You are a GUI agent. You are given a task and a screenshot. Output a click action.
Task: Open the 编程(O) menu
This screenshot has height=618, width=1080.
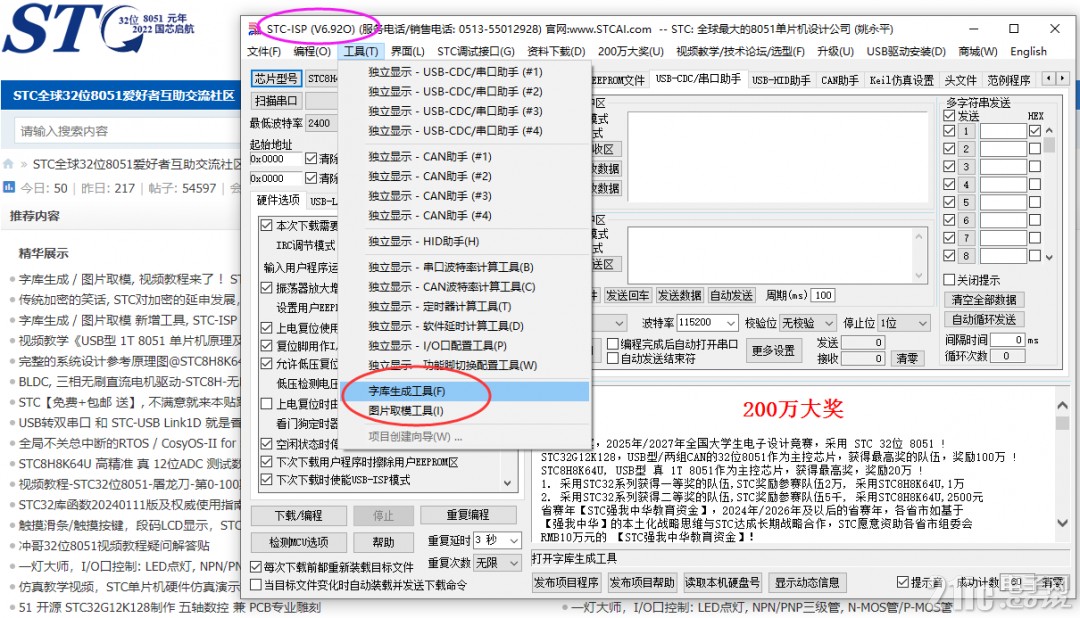[x=312, y=51]
